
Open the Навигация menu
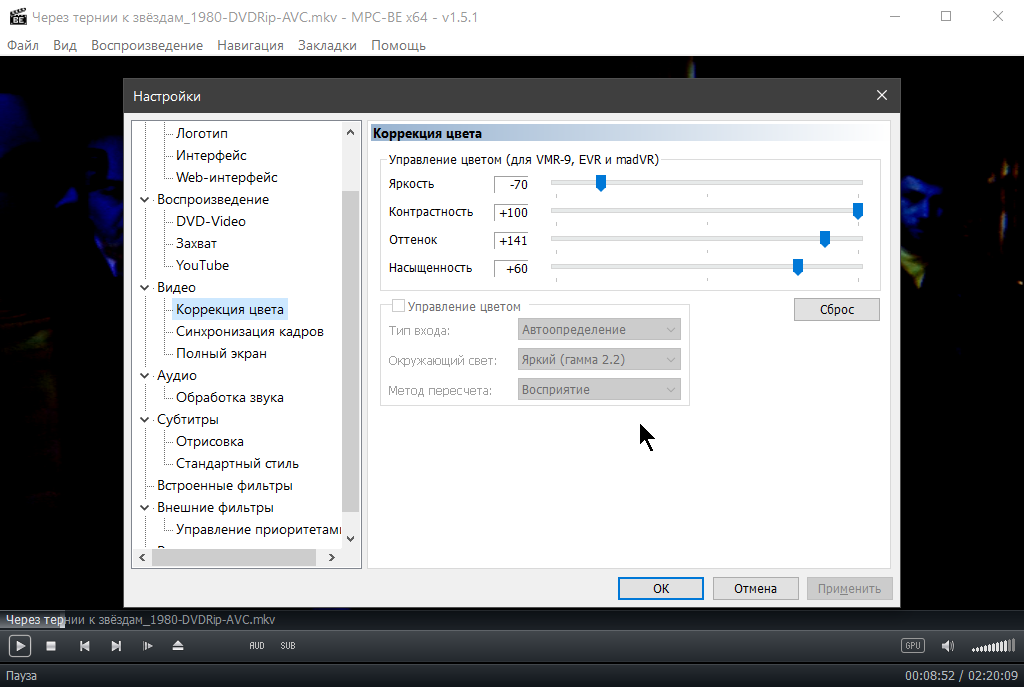(x=250, y=45)
